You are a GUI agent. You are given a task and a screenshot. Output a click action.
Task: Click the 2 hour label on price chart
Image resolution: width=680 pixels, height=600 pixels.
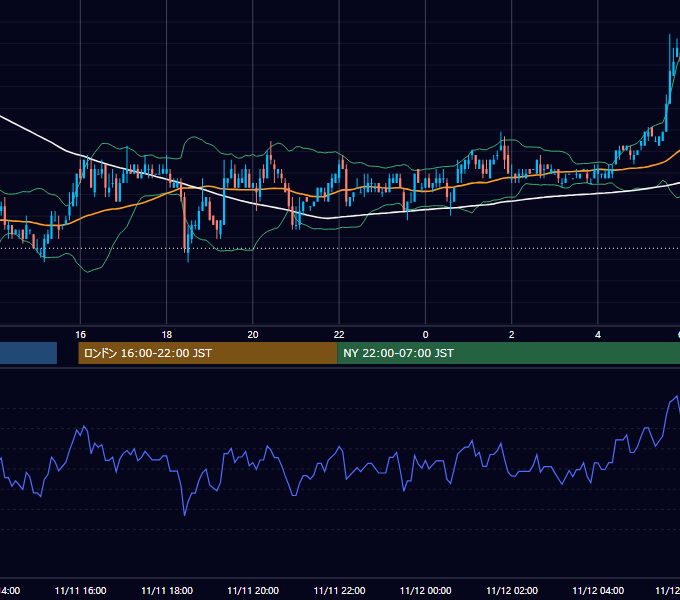tap(512, 335)
